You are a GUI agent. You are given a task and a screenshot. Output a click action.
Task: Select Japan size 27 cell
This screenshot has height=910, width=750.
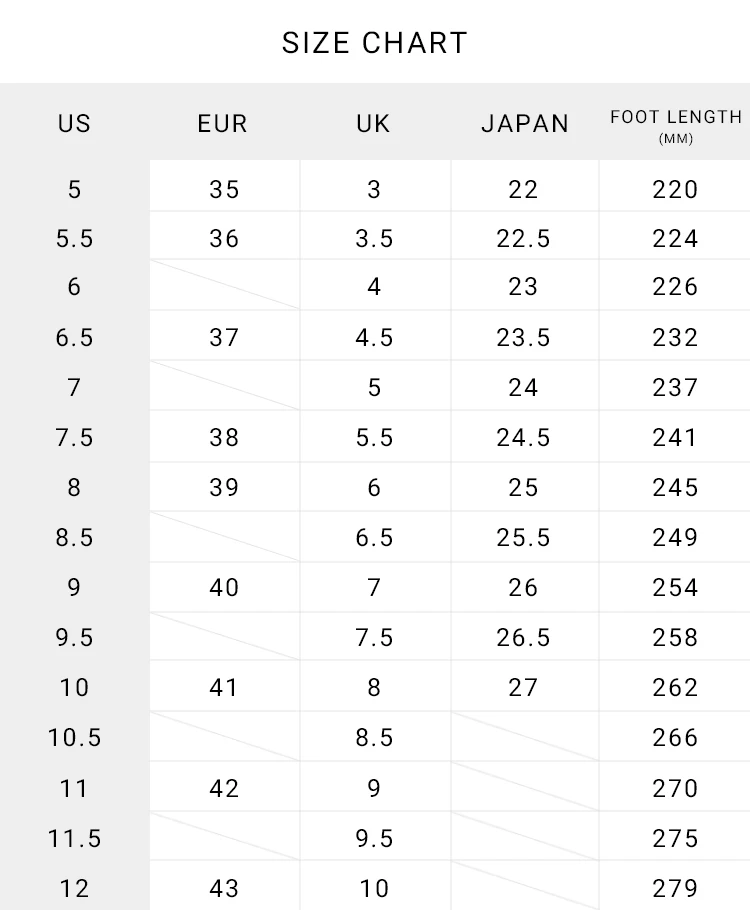(x=524, y=688)
